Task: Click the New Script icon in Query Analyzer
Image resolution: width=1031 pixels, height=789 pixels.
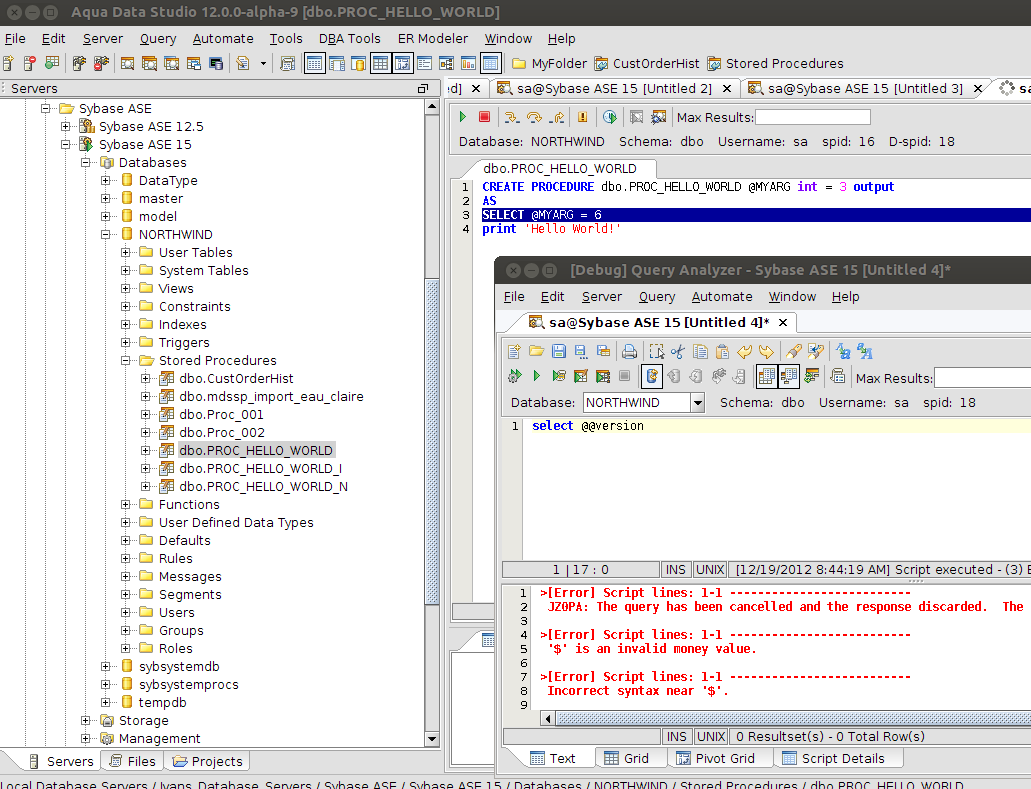Action: [514, 352]
